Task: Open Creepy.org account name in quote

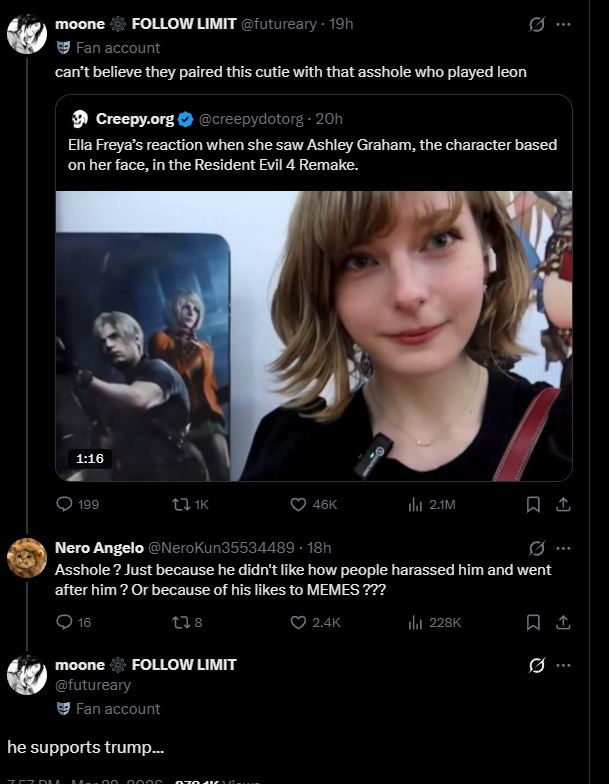Action: click(x=135, y=119)
